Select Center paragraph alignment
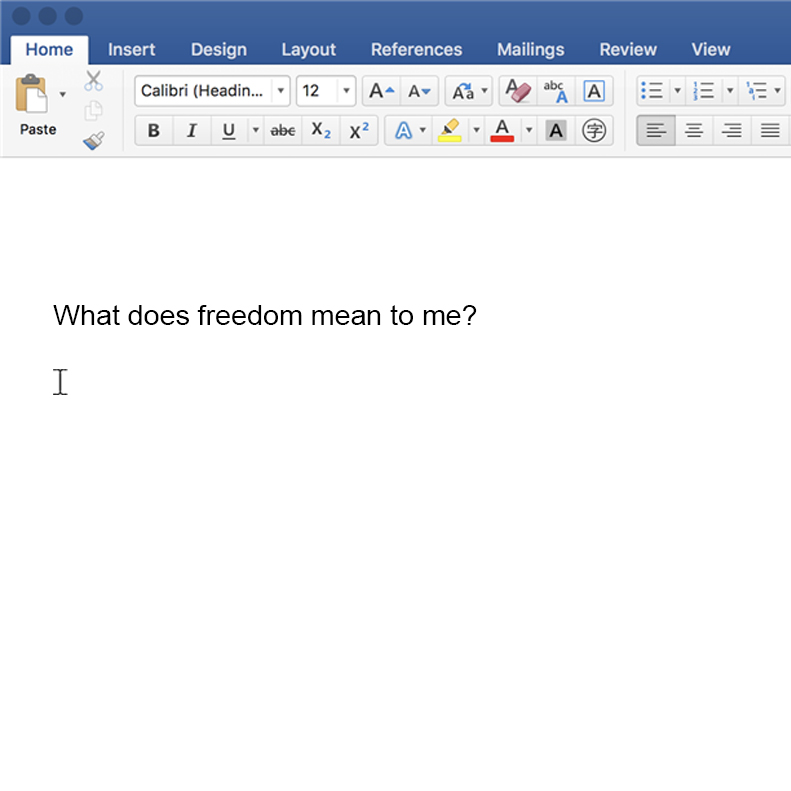The image size is (791, 791). click(694, 131)
